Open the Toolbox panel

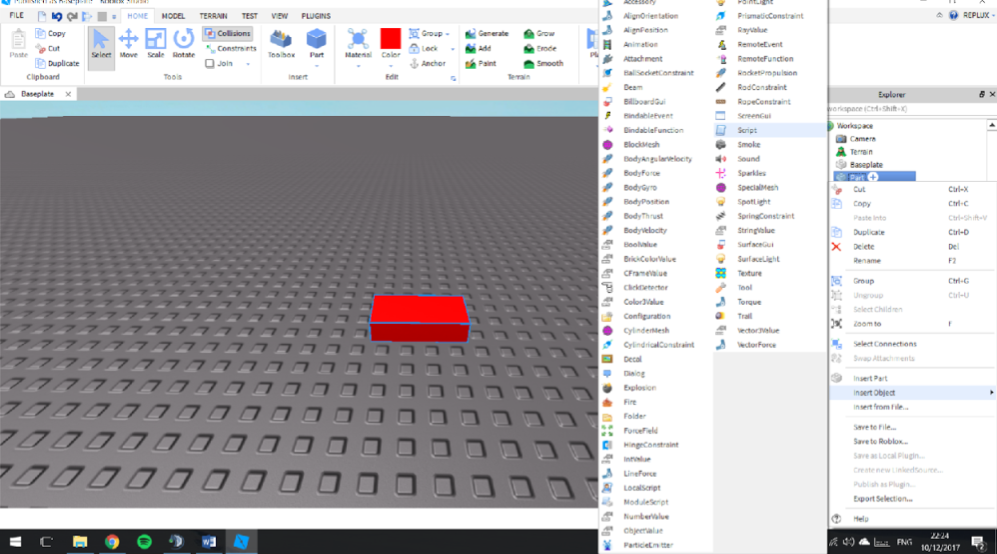(281, 43)
